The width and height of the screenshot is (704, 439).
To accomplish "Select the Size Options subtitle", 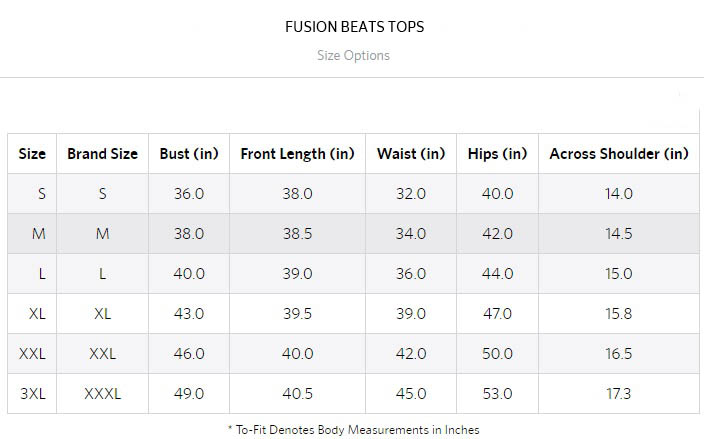I will (353, 56).
